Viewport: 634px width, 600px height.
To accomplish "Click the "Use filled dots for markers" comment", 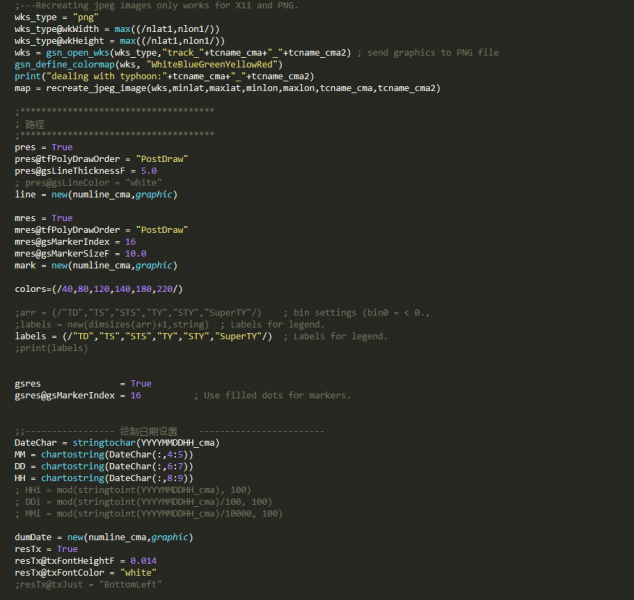I will coord(277,395).
